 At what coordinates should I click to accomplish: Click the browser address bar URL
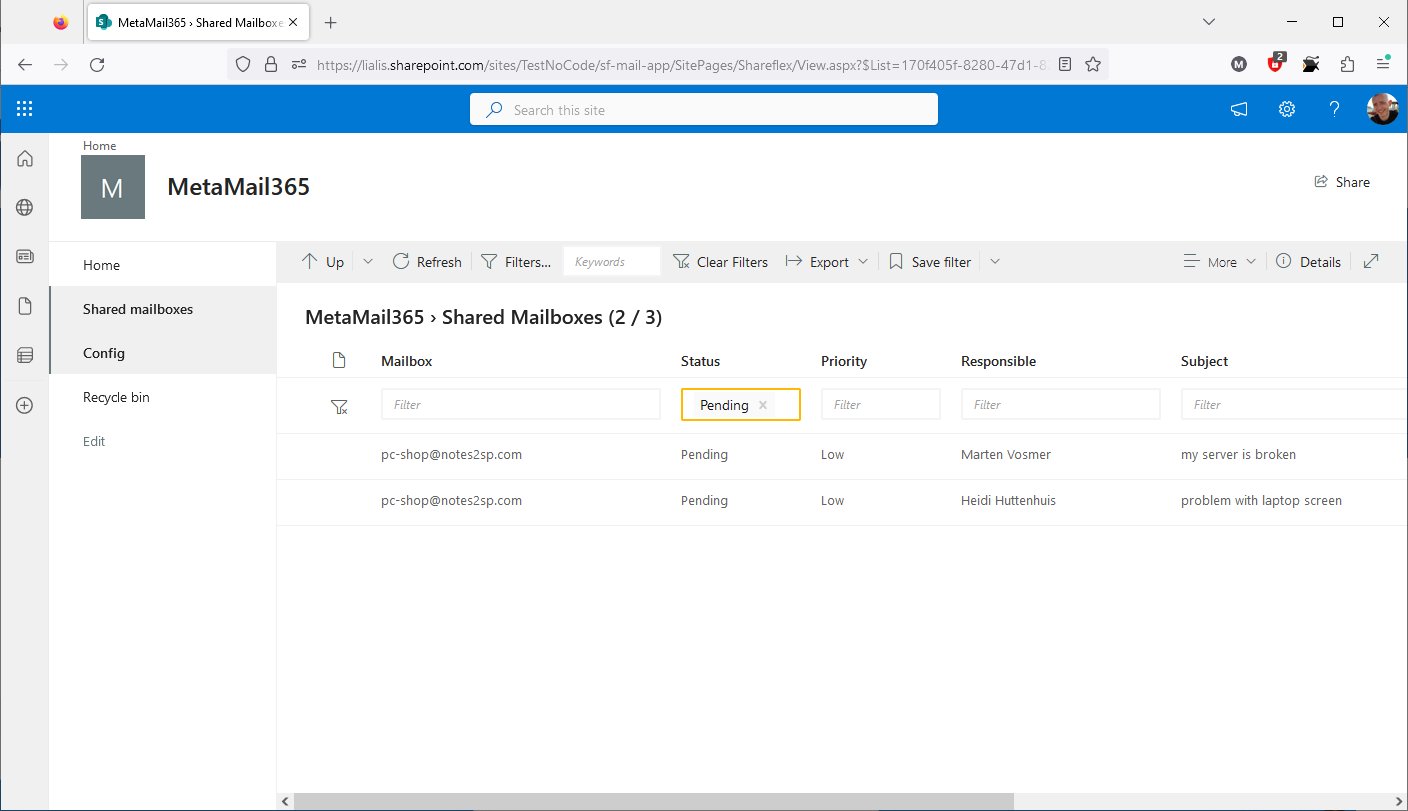pyautogui.click(x=681, y=64)
